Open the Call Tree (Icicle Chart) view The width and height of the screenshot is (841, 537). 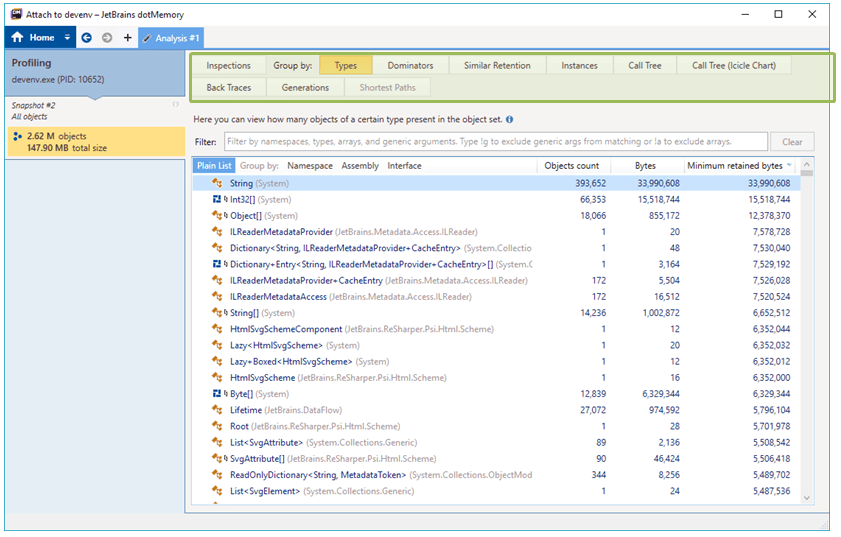tap(733, 66)
